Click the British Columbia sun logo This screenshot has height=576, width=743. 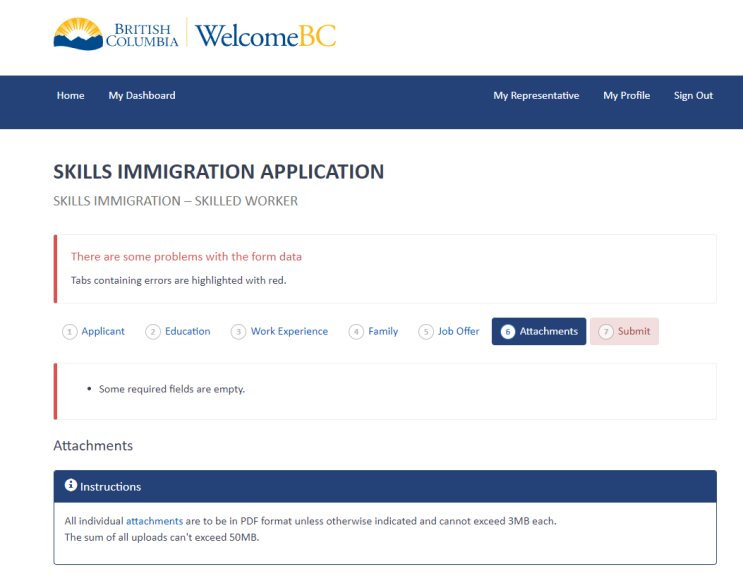[78, 34]
